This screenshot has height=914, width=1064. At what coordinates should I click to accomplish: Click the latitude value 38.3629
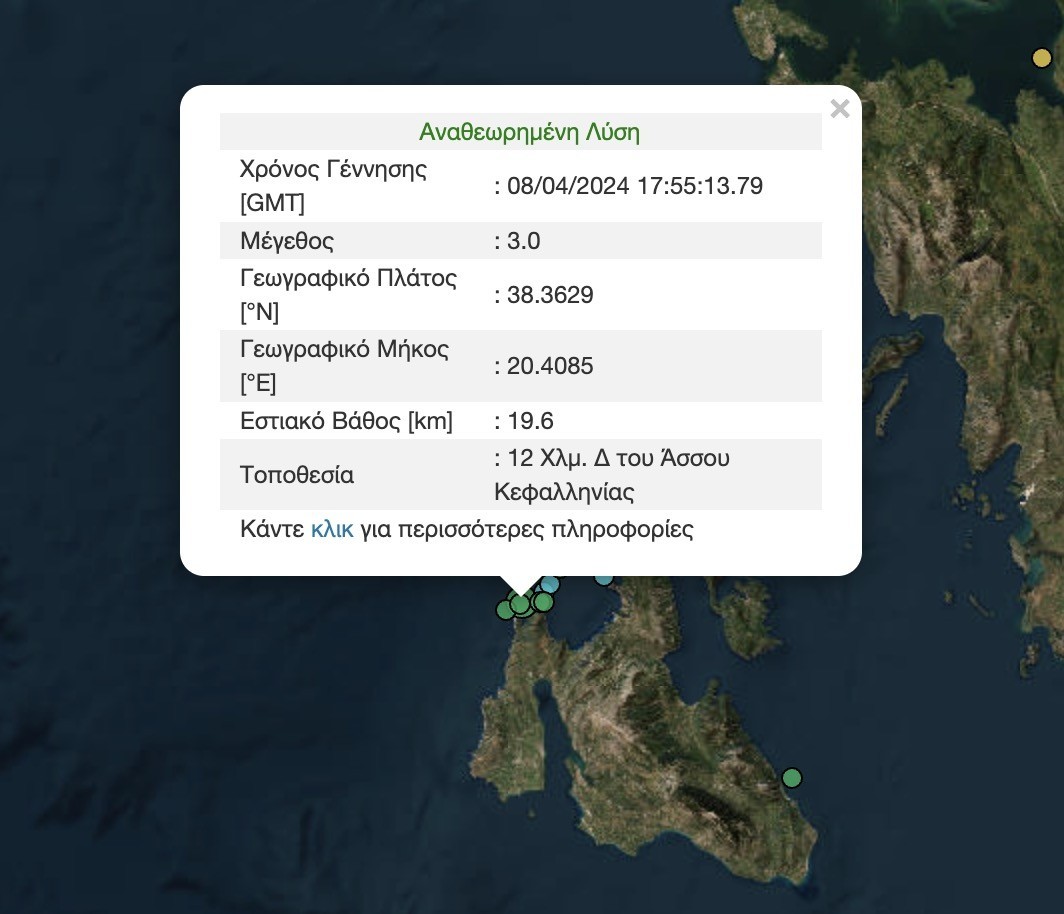click(550, 295)
